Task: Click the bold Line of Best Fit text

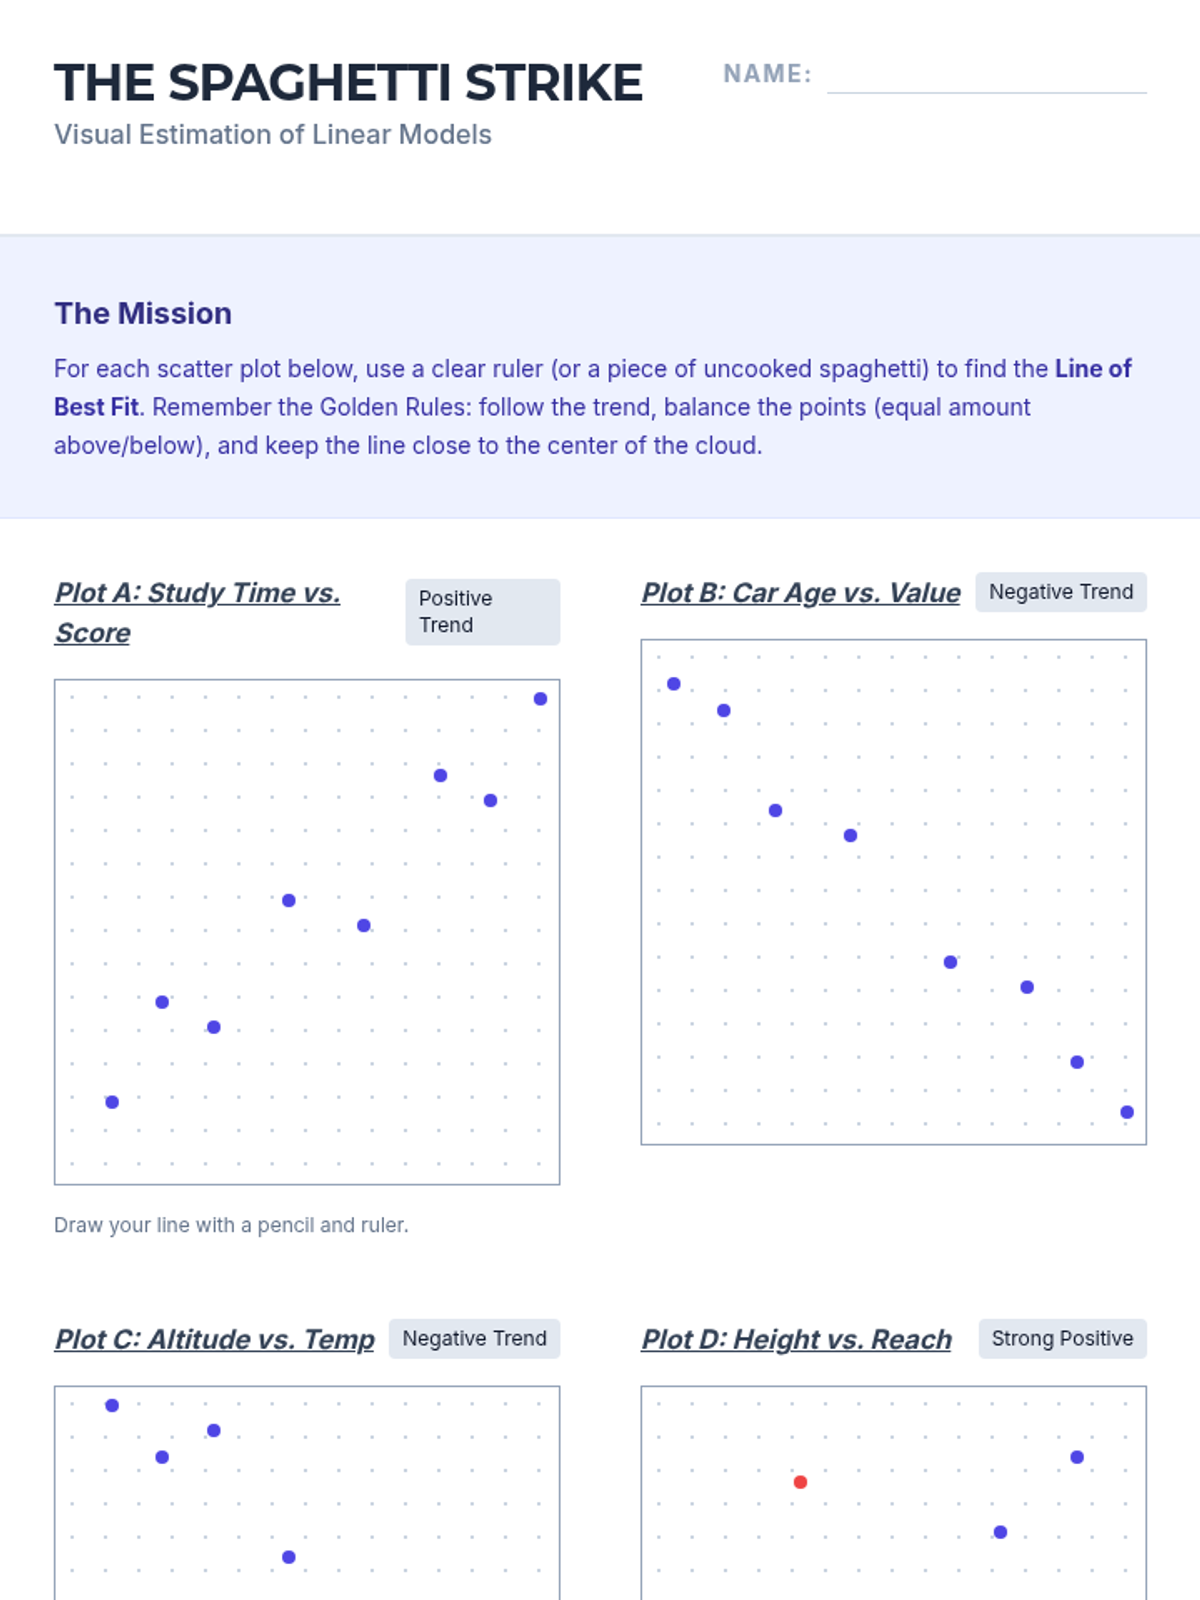Action: (593, 388)
